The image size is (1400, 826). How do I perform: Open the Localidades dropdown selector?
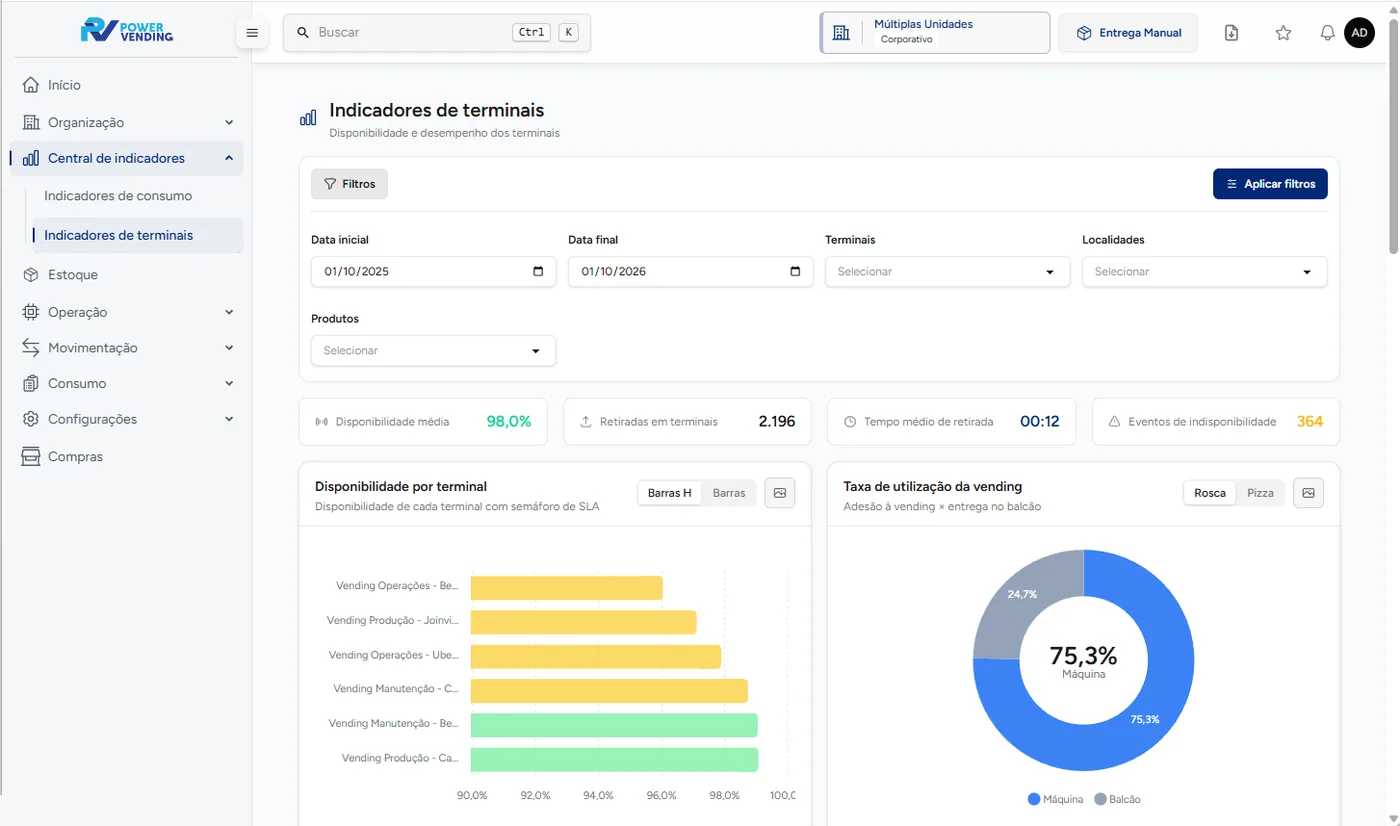(1204, 272)
